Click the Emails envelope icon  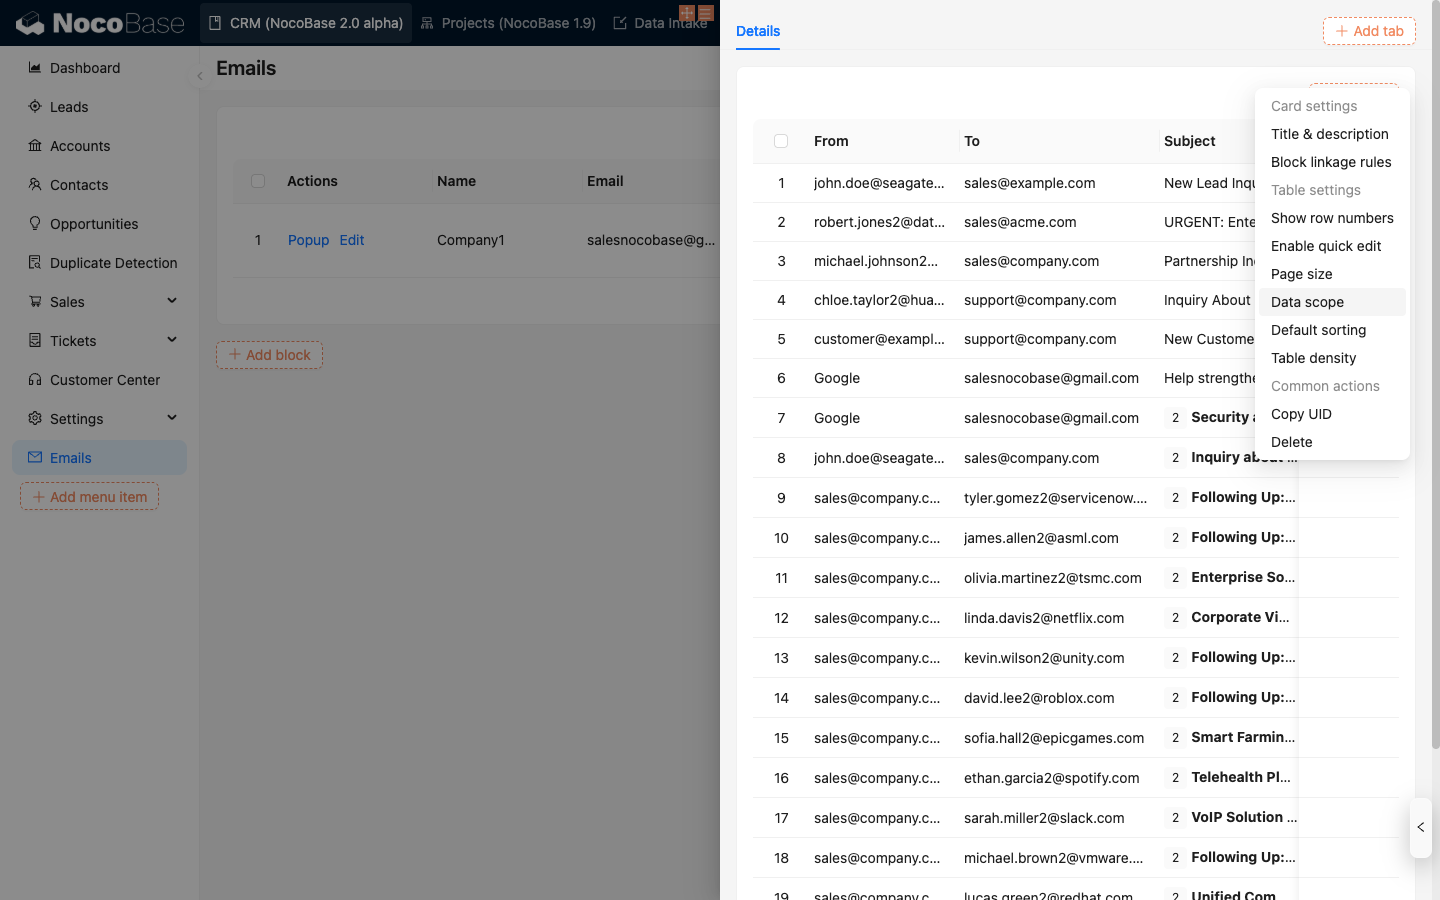pos(35,458)
